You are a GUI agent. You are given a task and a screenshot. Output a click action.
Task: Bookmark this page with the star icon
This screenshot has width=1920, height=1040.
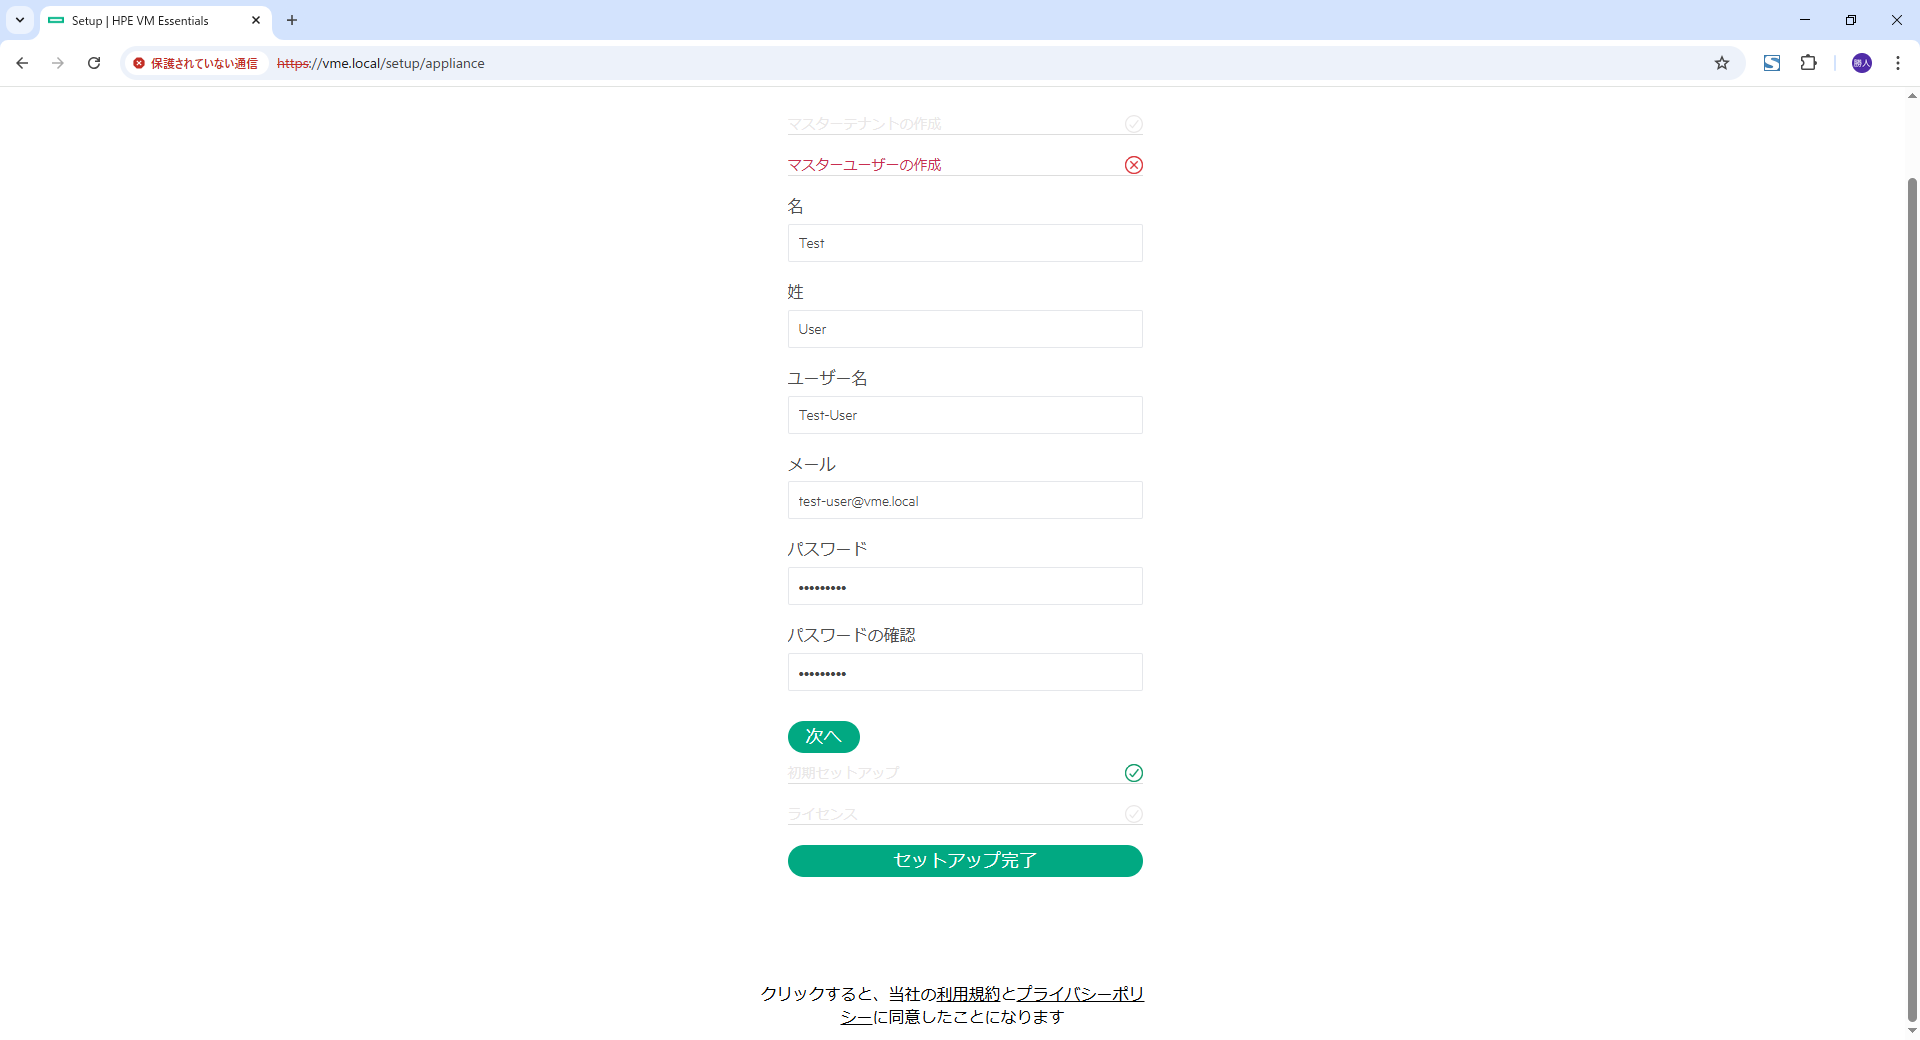(x=1722, y=63)
